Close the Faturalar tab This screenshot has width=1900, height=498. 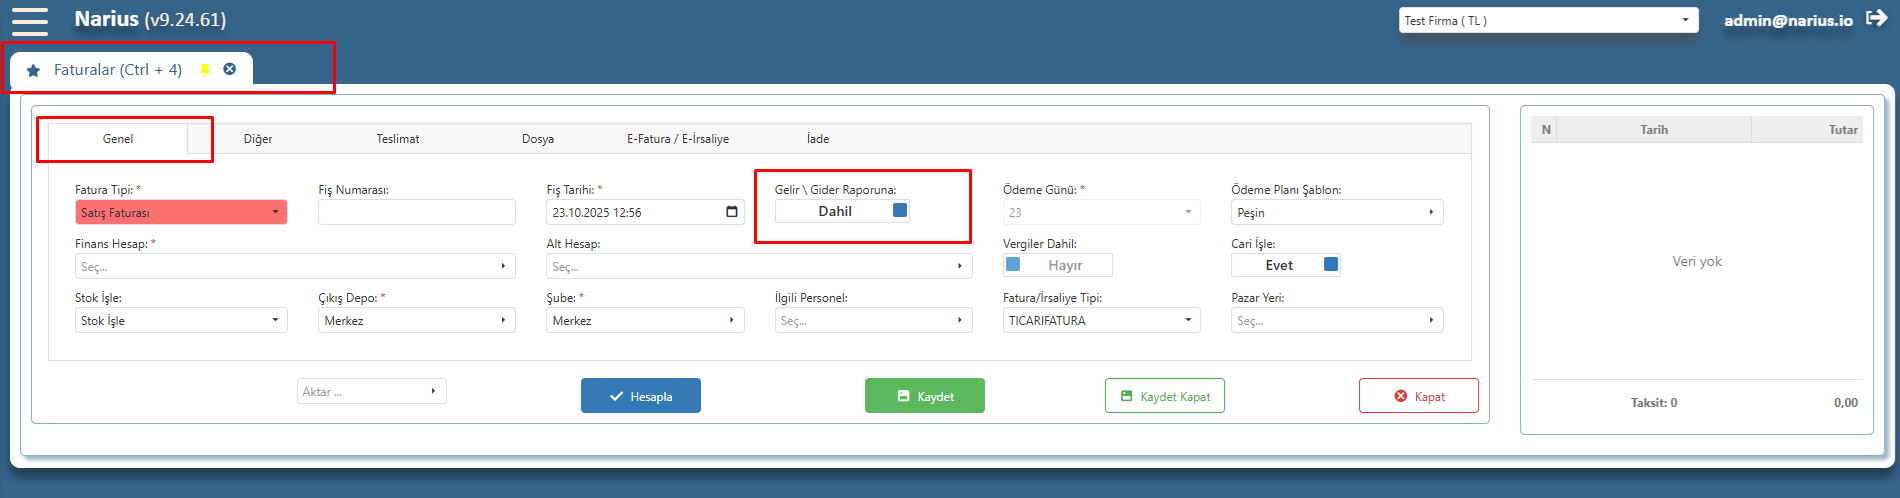click(230, 69)
